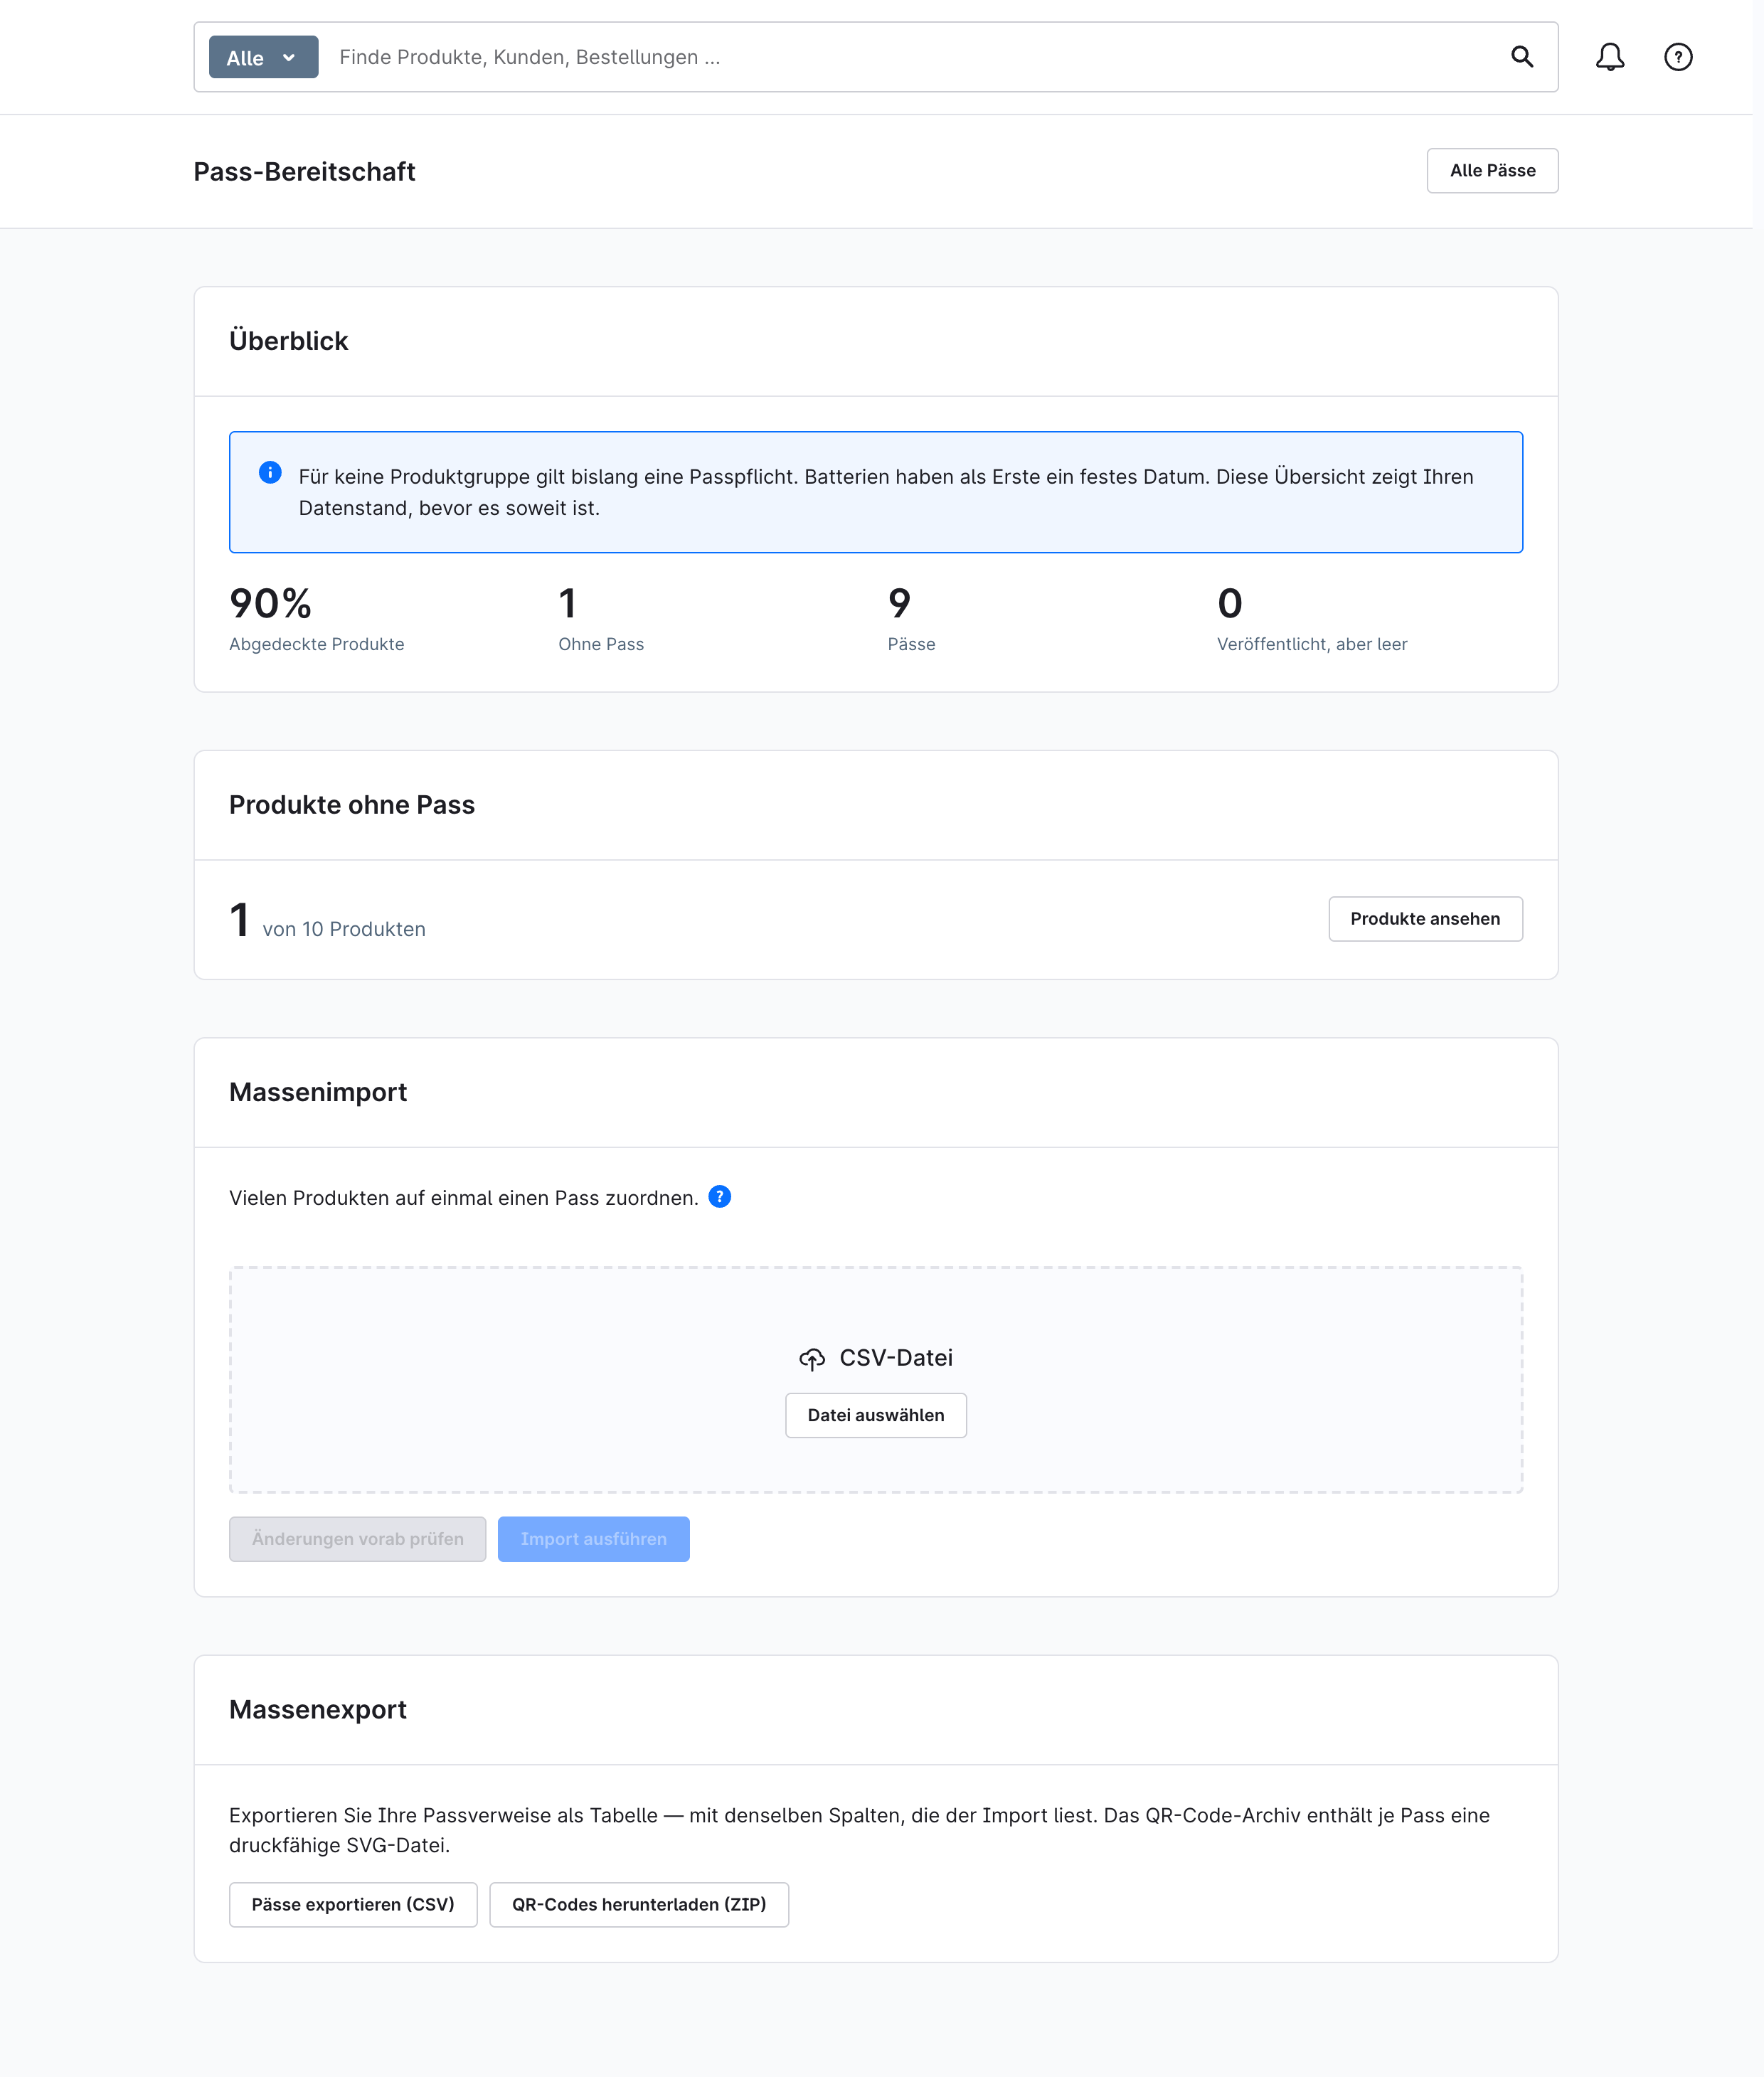
Task: Click the cloud upload icon beside CSV-Datei
Action: (811, 1358)
